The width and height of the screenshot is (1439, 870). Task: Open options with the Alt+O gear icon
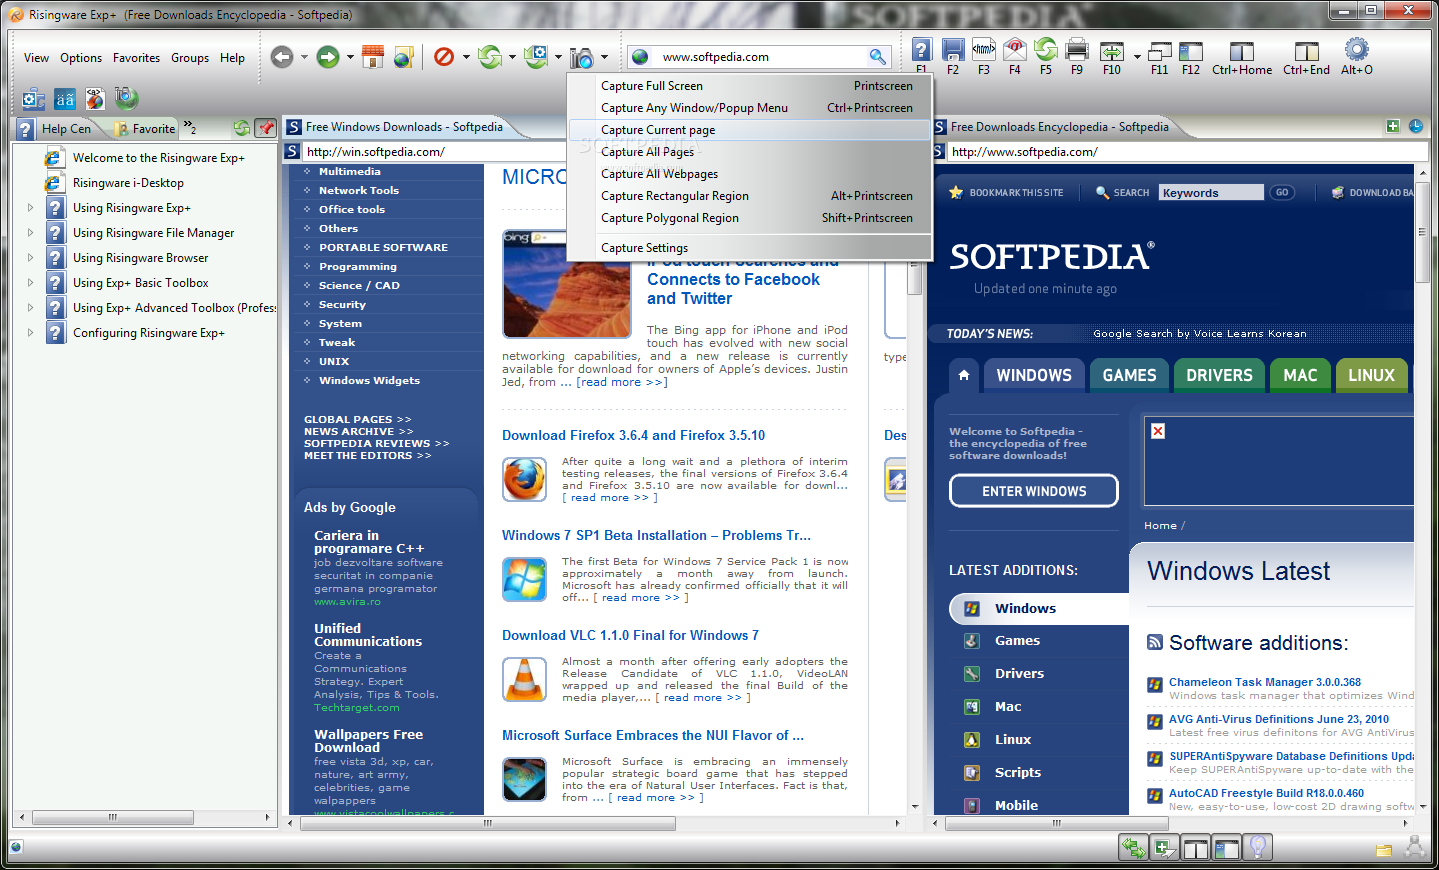coord(1357,49)
